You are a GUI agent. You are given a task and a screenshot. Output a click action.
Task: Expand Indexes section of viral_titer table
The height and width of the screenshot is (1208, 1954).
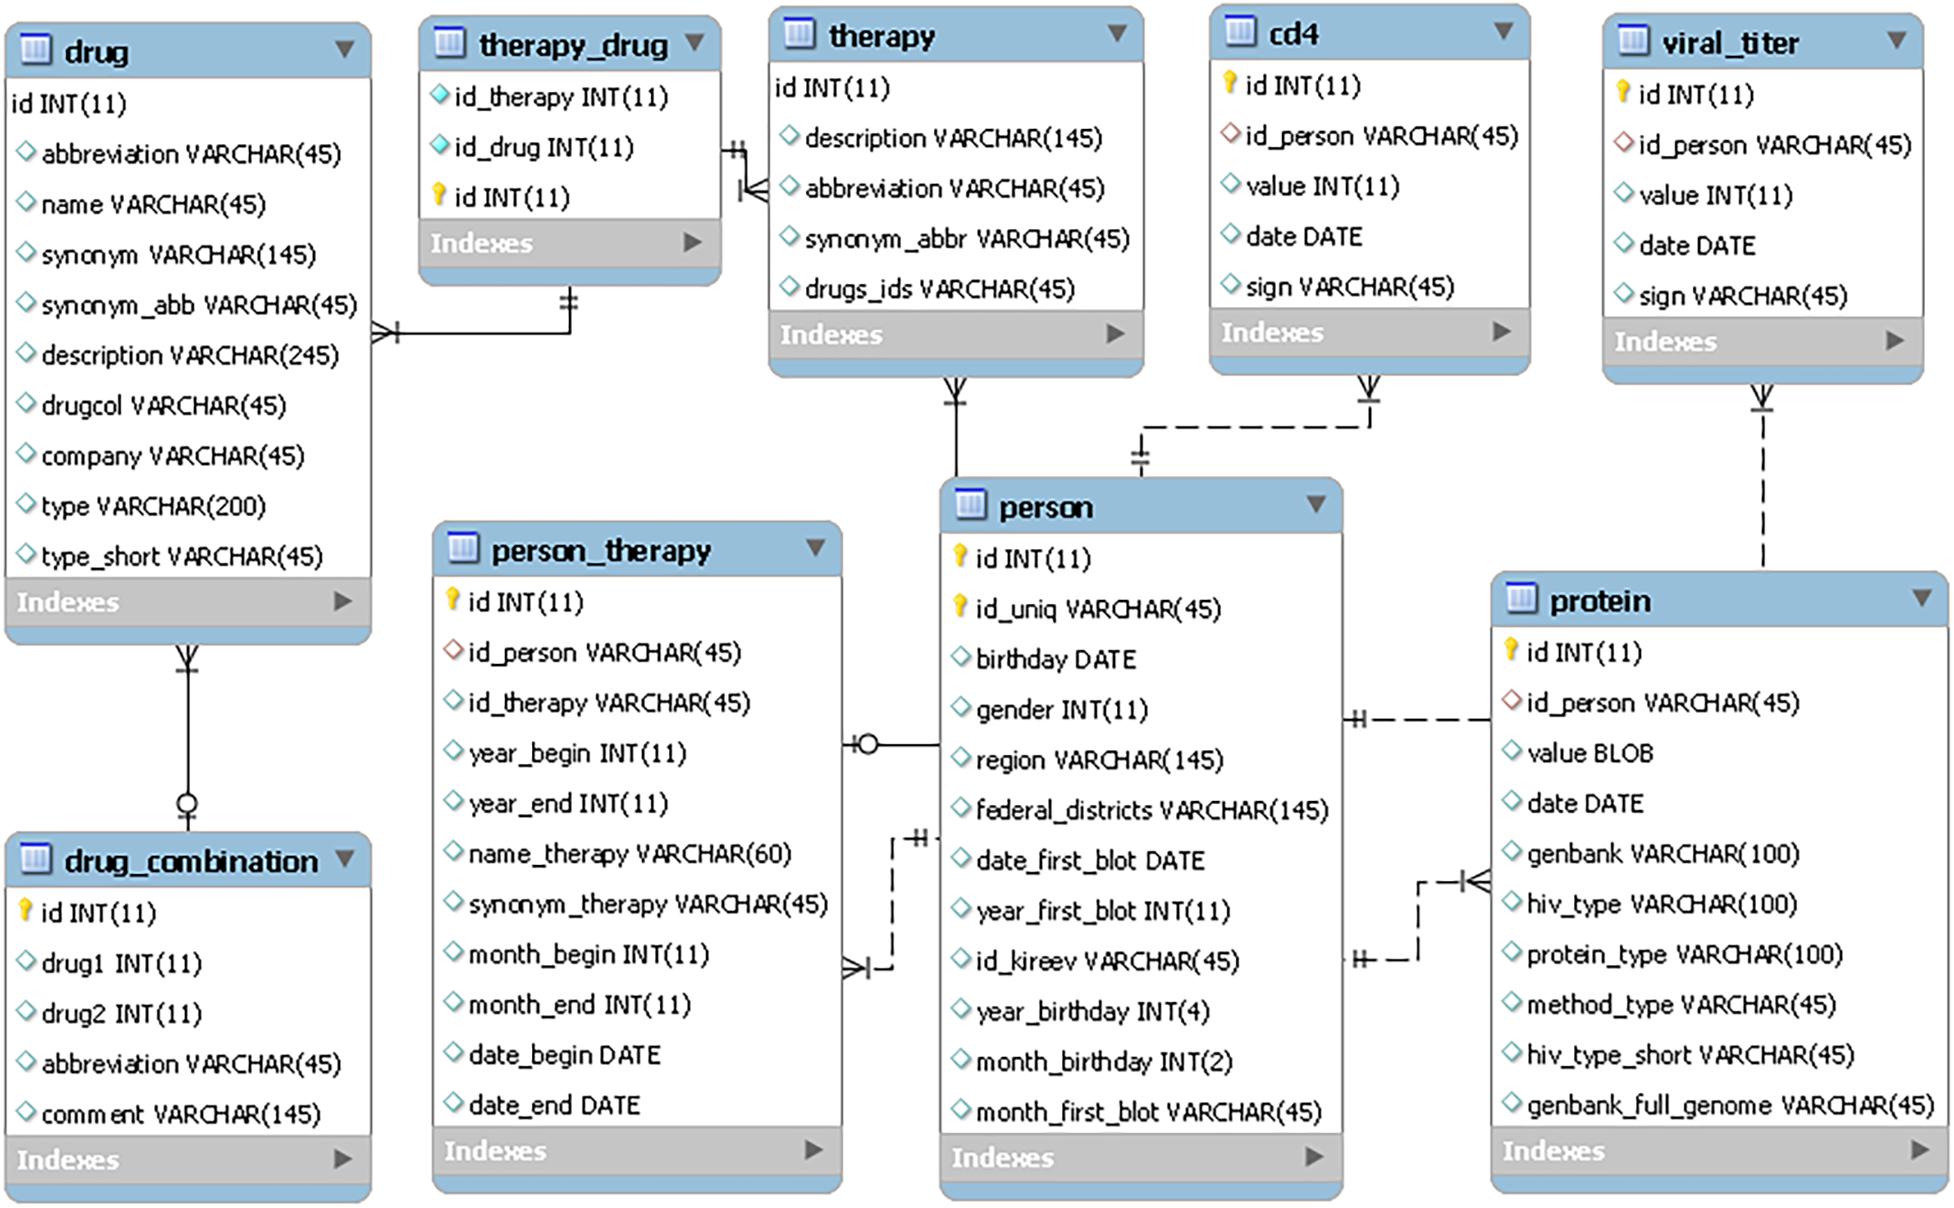click(1895, 341)
